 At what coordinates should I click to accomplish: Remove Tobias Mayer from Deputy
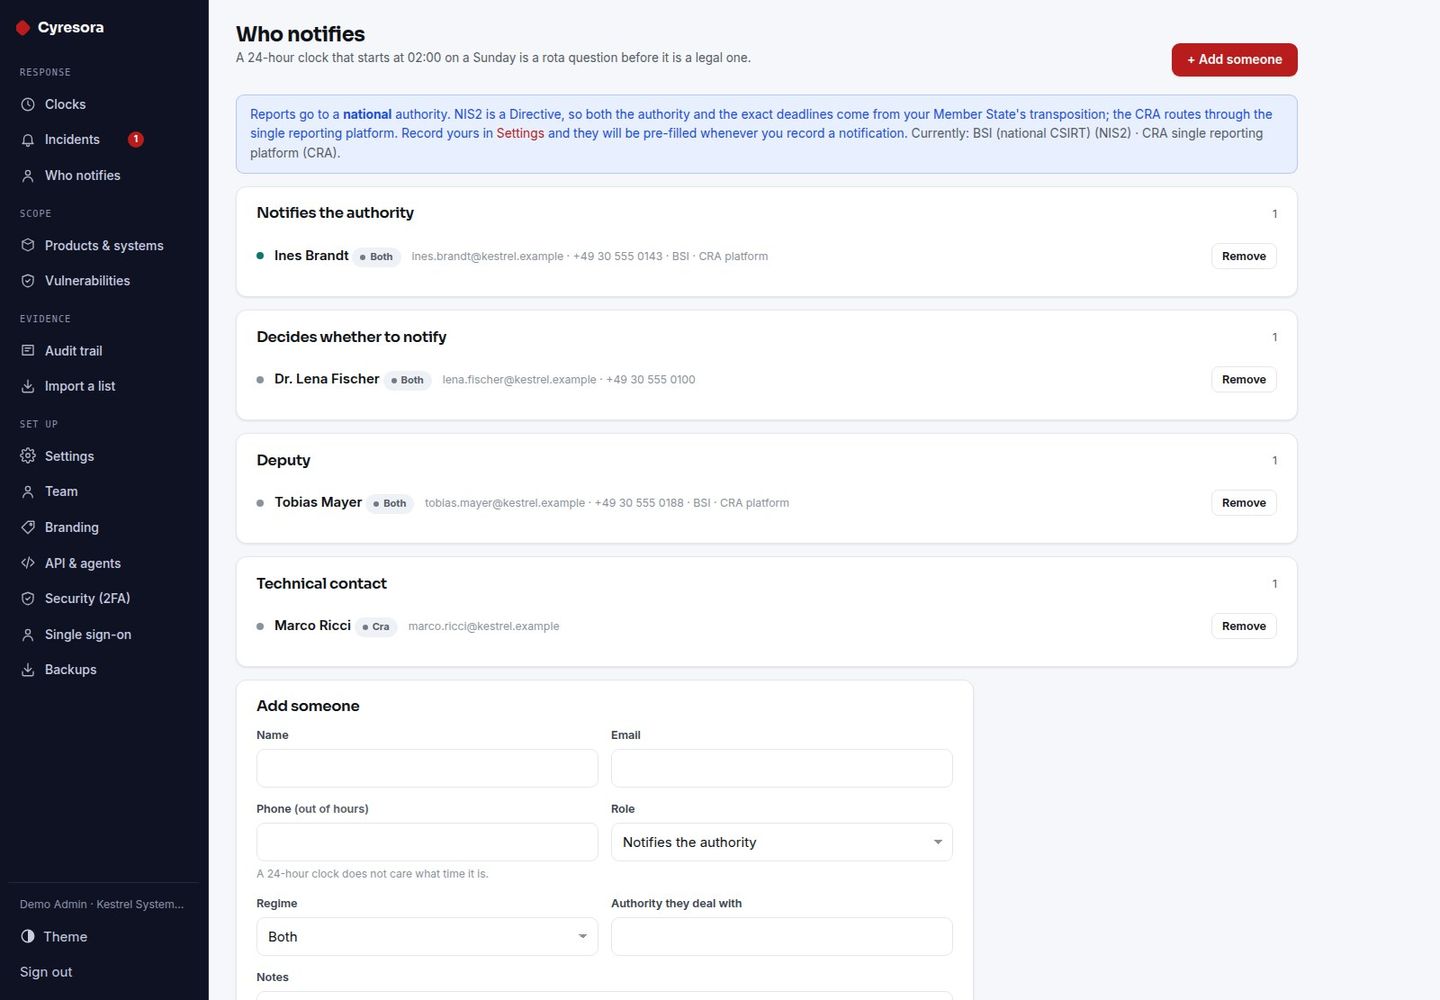1244,503
